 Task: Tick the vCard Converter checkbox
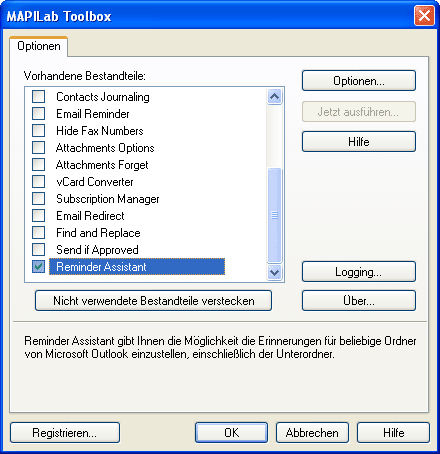[38, 182]
